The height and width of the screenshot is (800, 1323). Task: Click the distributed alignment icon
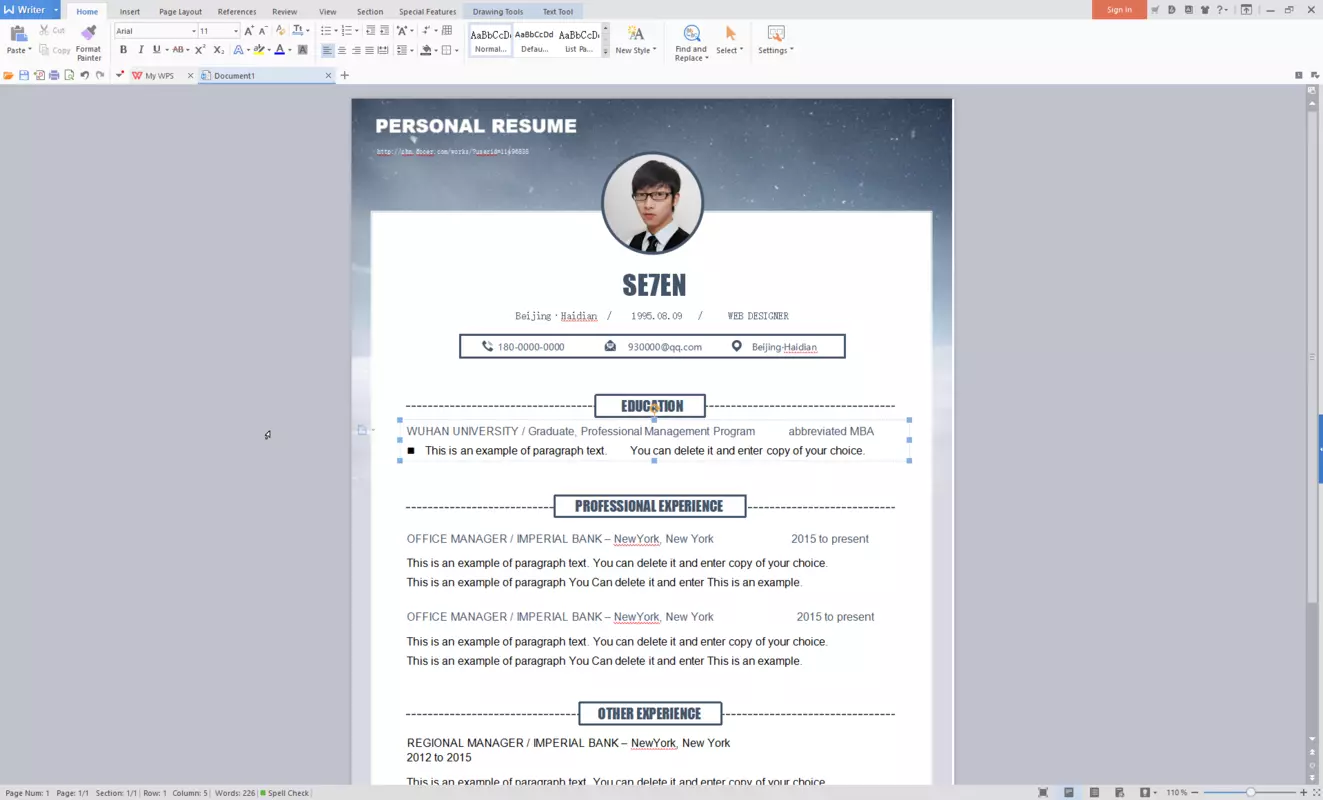[x=383, y=50]
